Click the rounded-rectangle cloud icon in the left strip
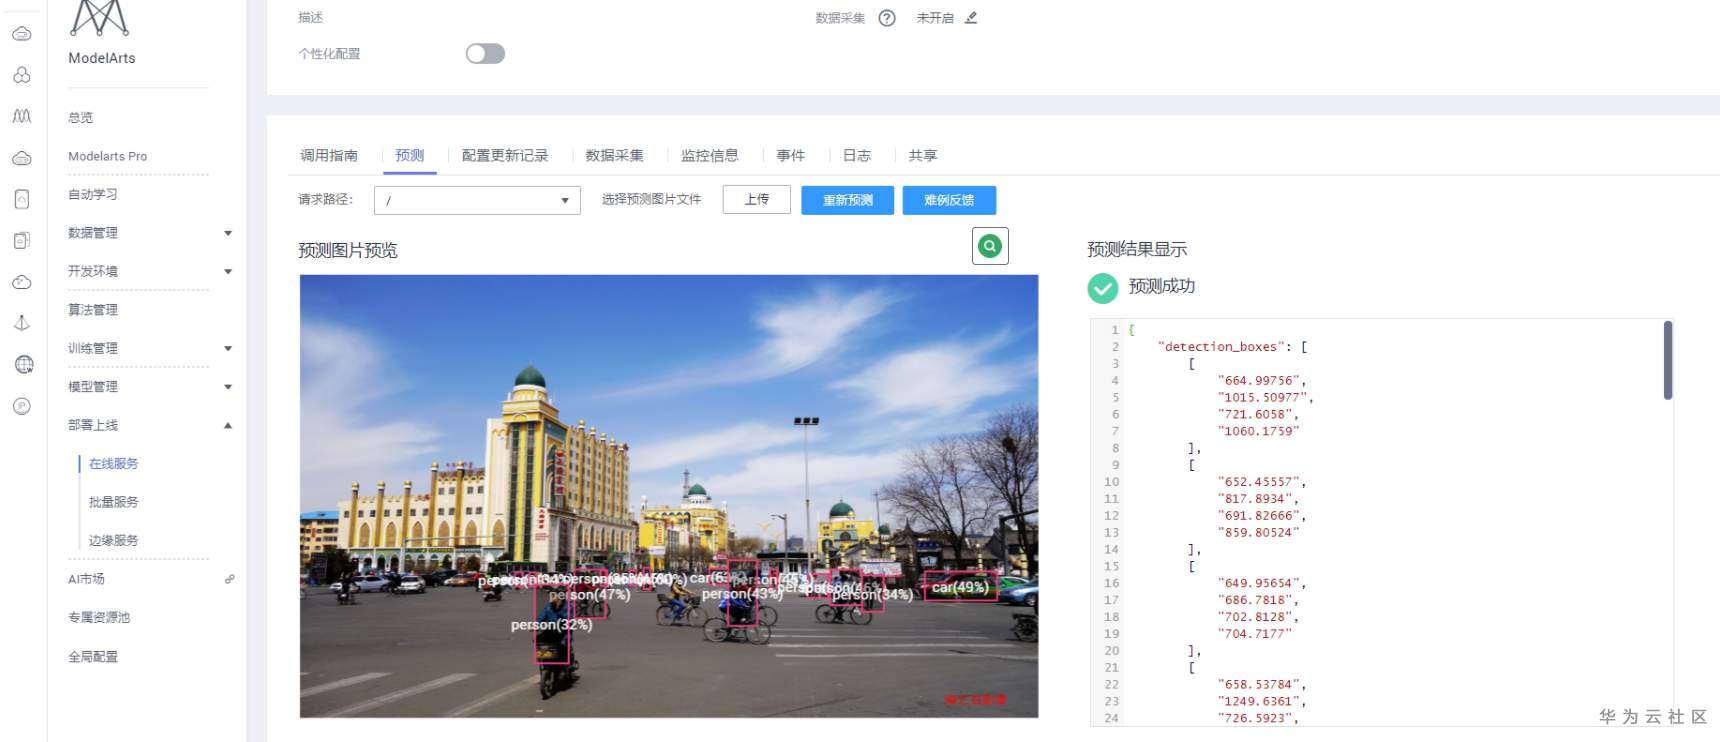 click(22, 199)
